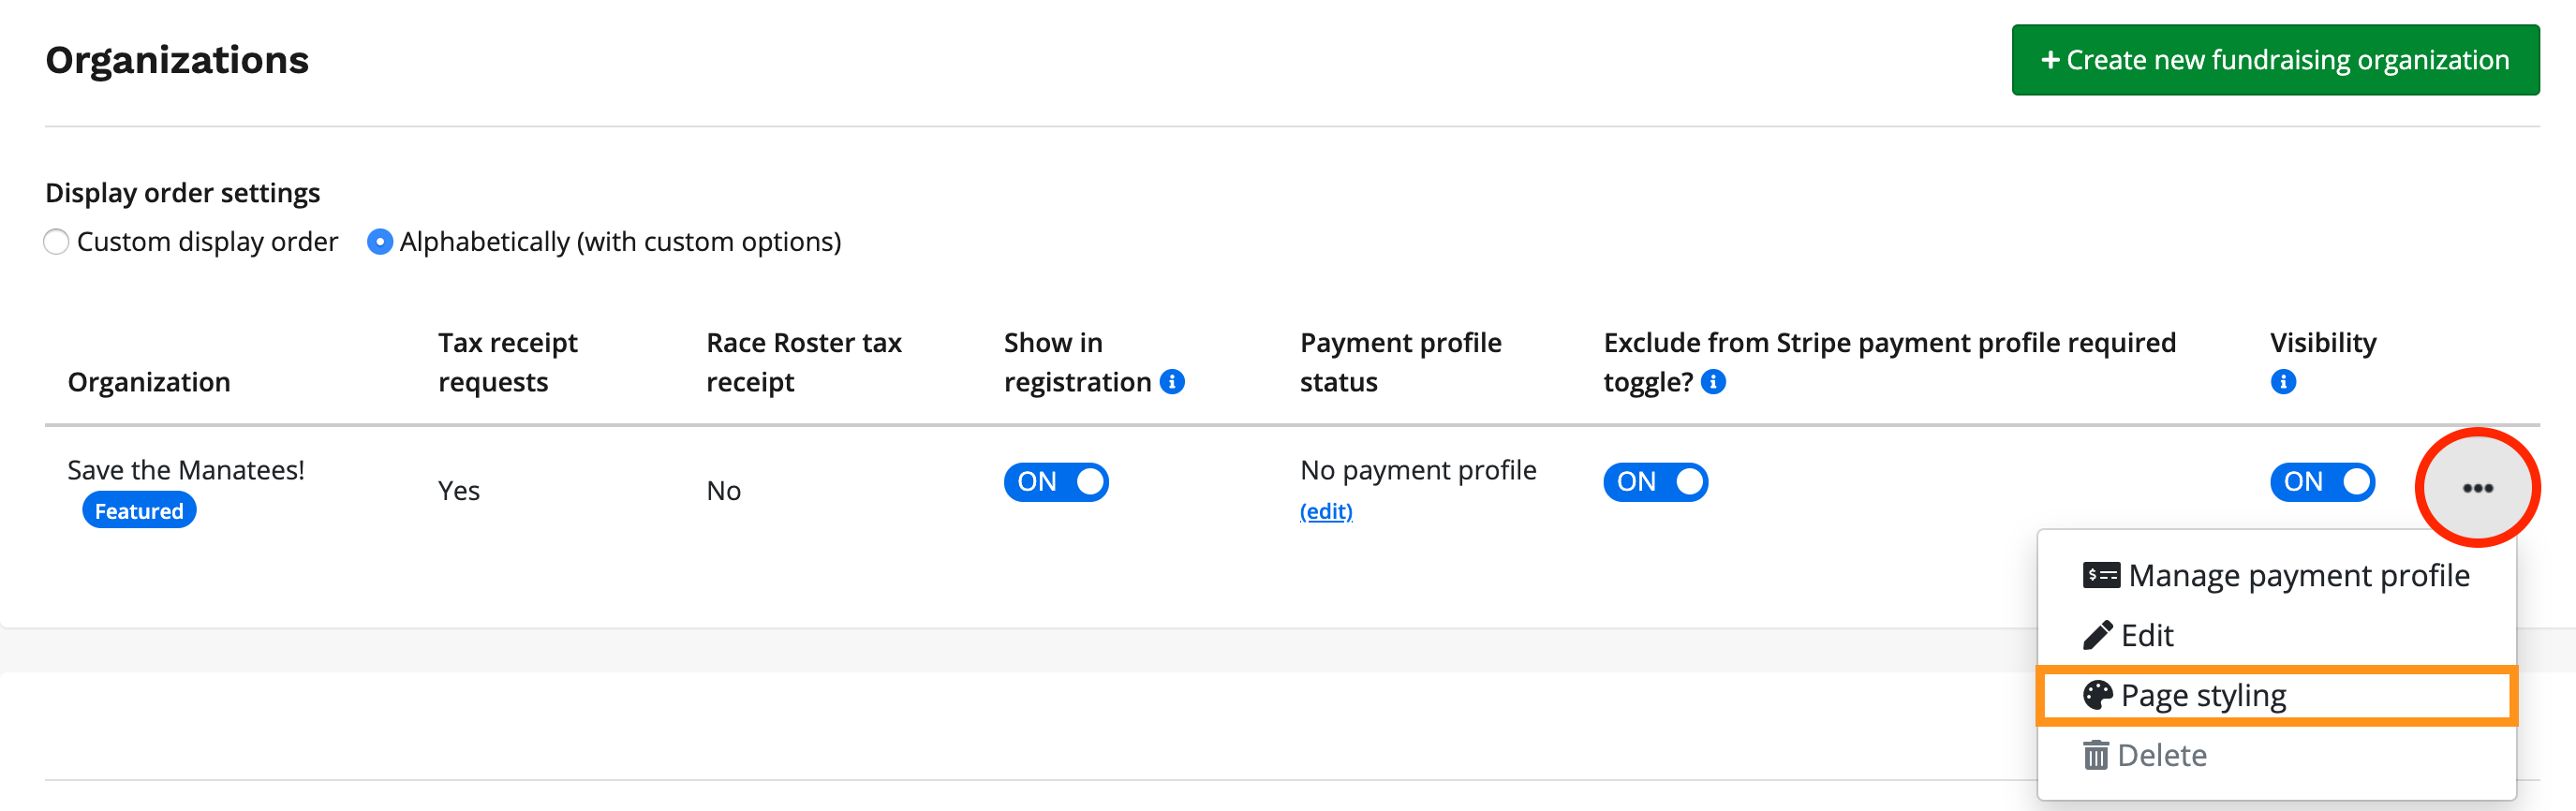Turn off the Visibility switch
The image size is (2576, 811).
2322,482
